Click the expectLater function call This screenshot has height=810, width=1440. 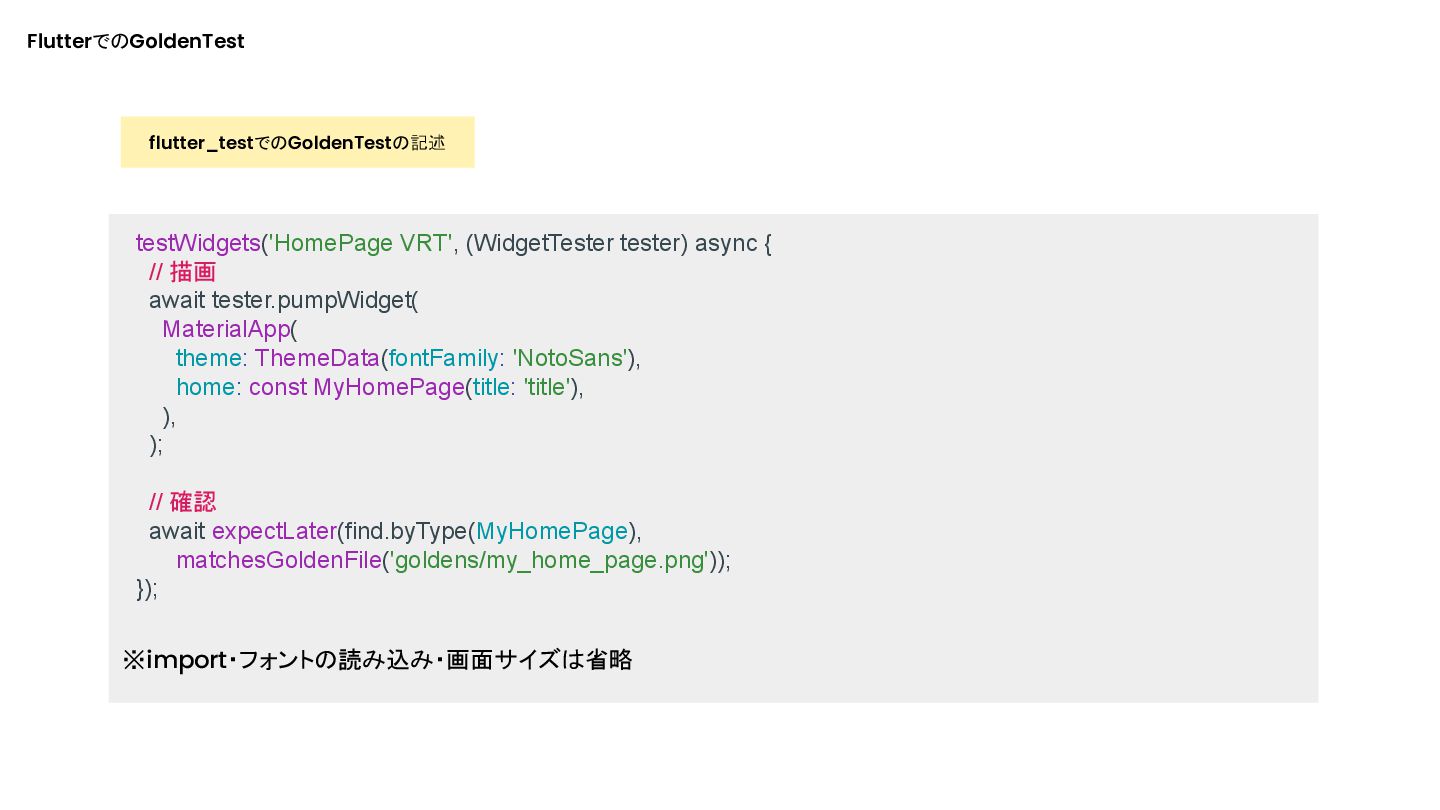(274, 531)
